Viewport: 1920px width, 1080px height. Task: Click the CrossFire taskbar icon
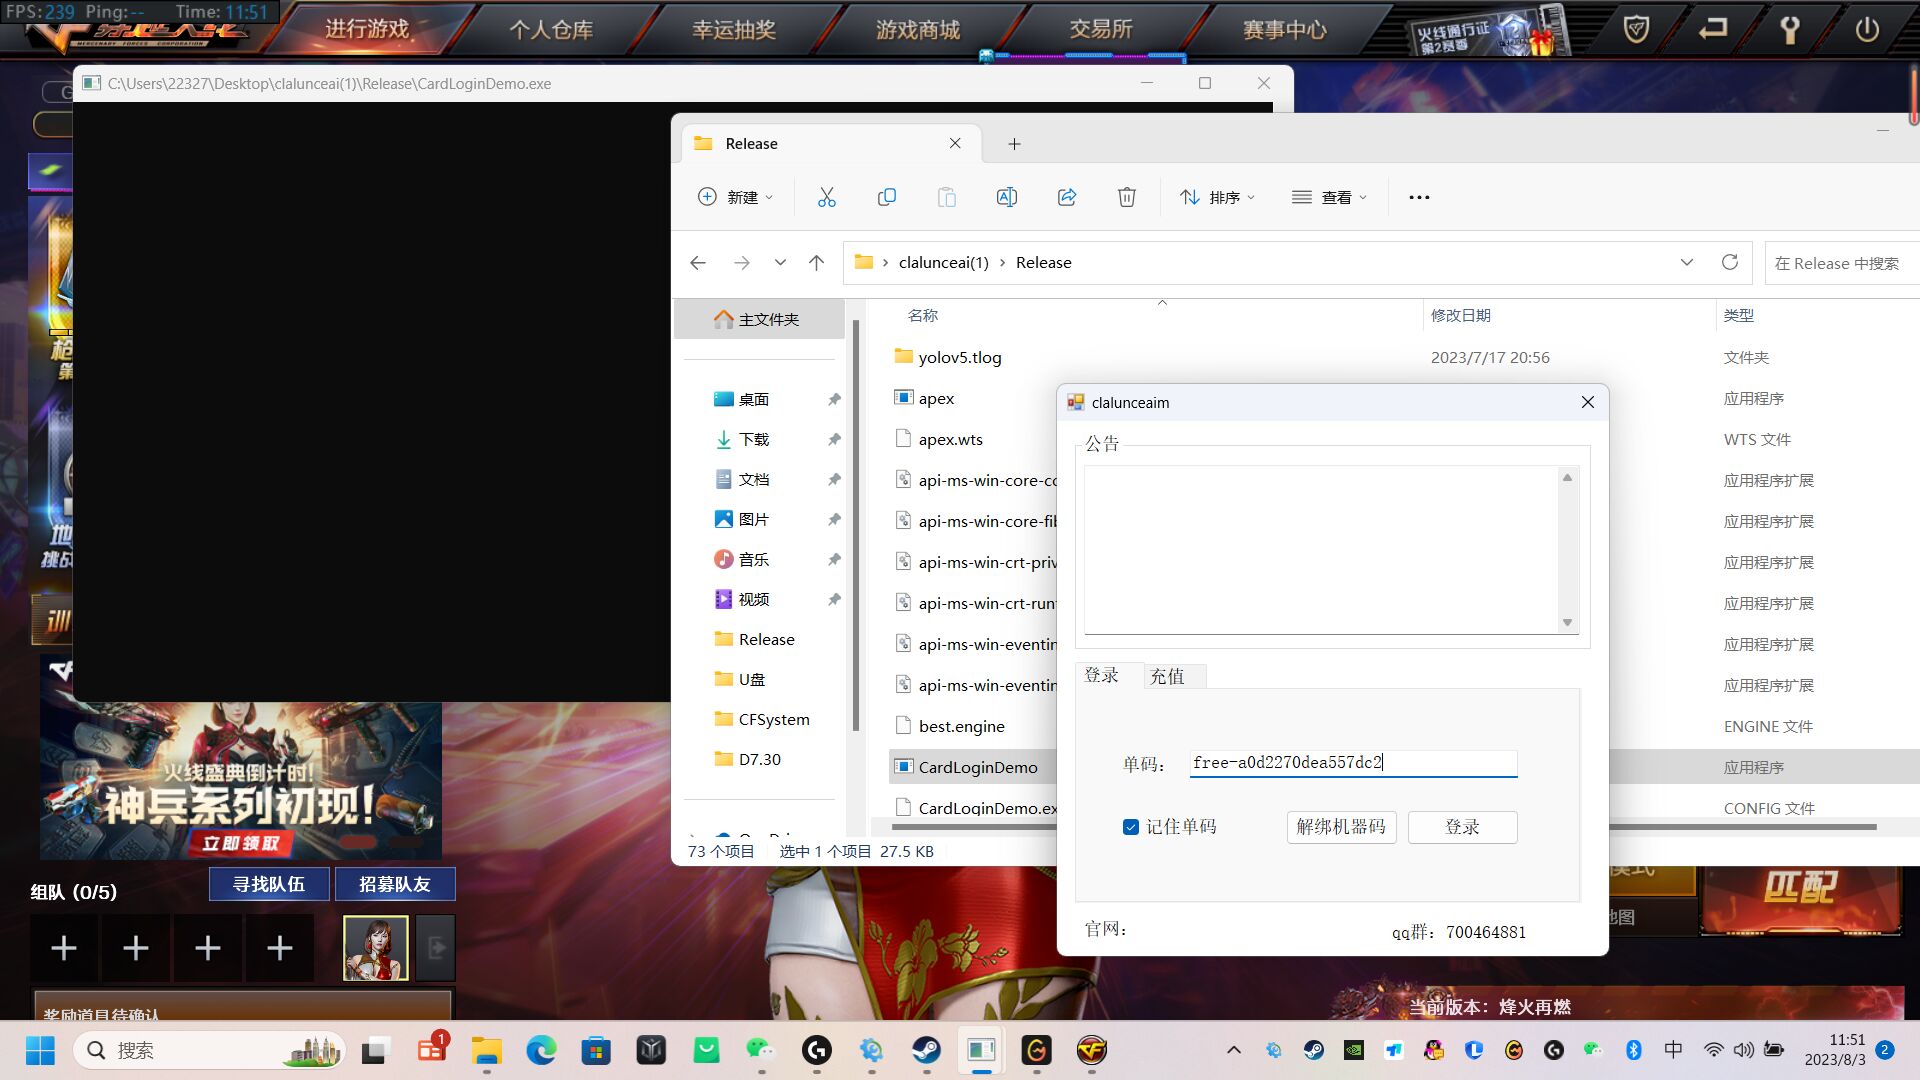[x=1091, y=1050]
